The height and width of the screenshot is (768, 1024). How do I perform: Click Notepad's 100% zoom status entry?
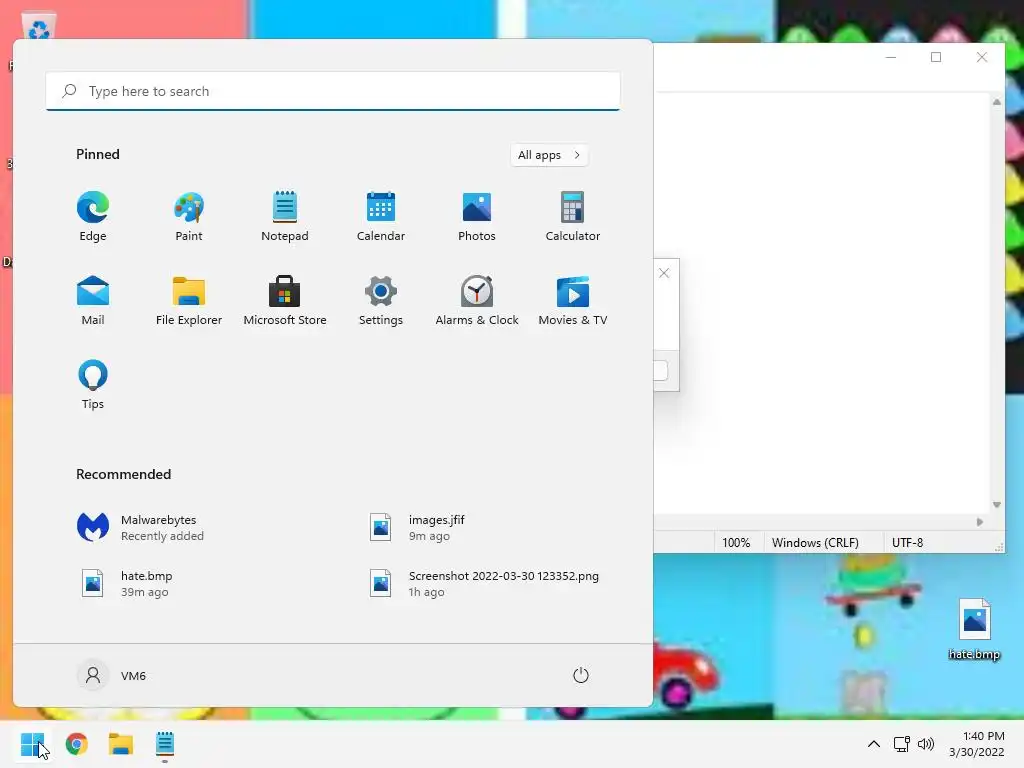point(736,543)
